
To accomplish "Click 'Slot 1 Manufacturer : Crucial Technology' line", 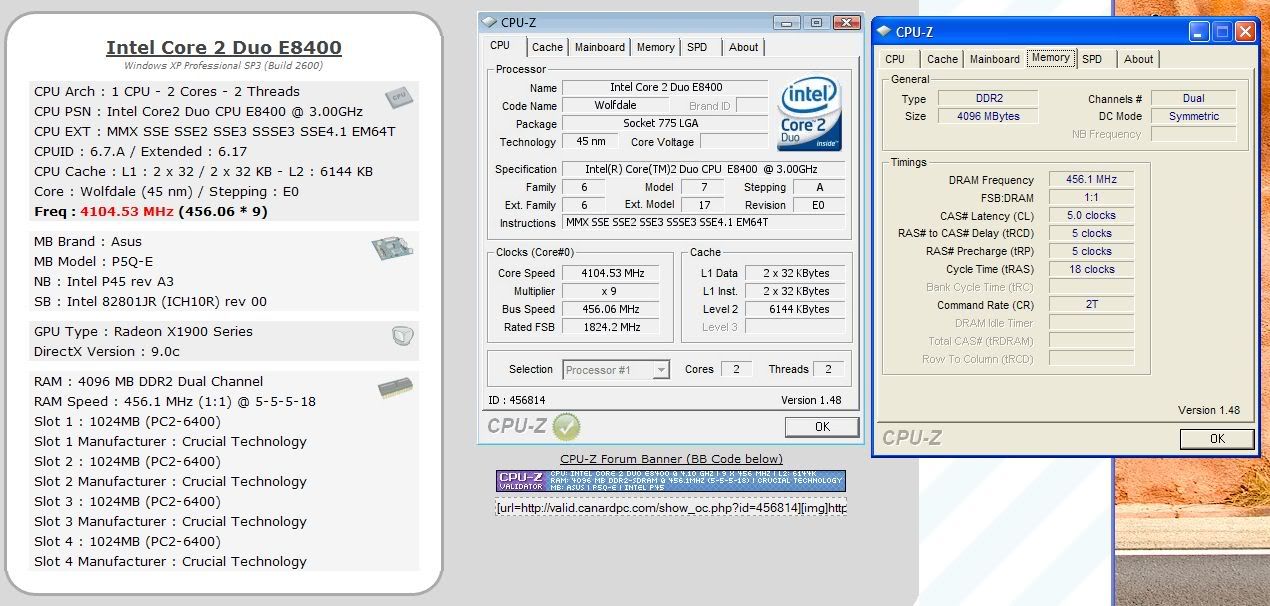I will [x=170, y=441].
